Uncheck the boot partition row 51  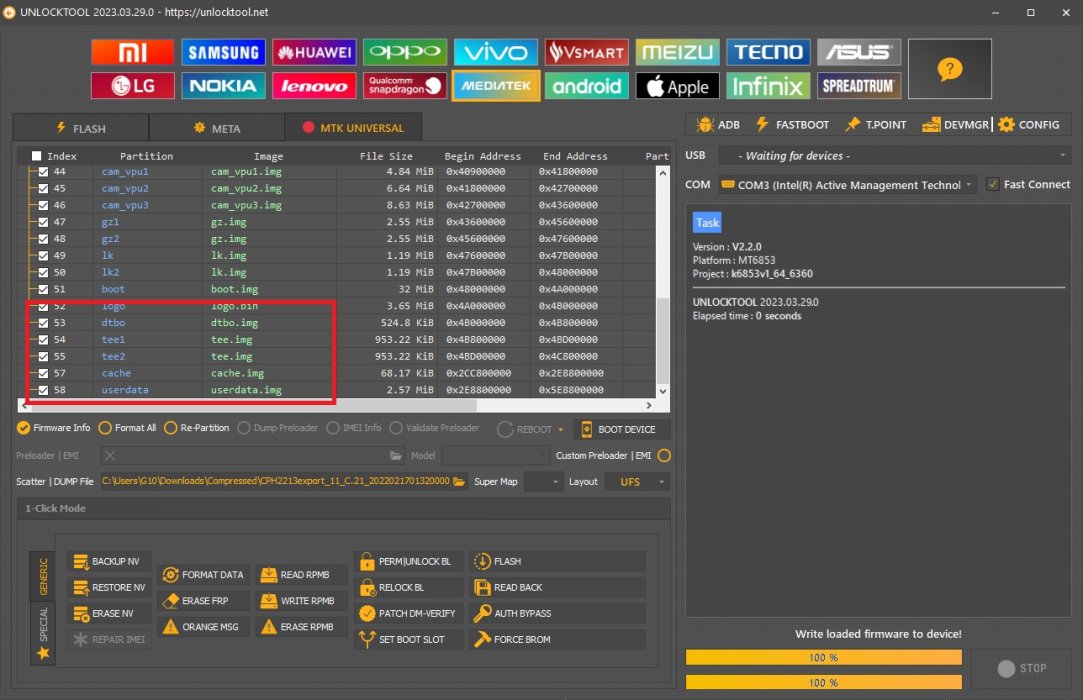tap(44, 290)
